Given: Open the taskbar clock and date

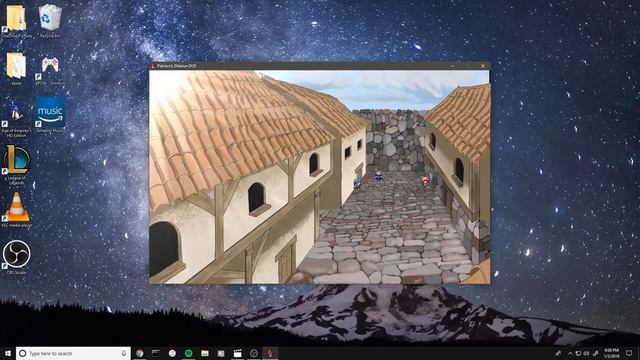Looking at the screenshot, I should click(x=611, y=353).
